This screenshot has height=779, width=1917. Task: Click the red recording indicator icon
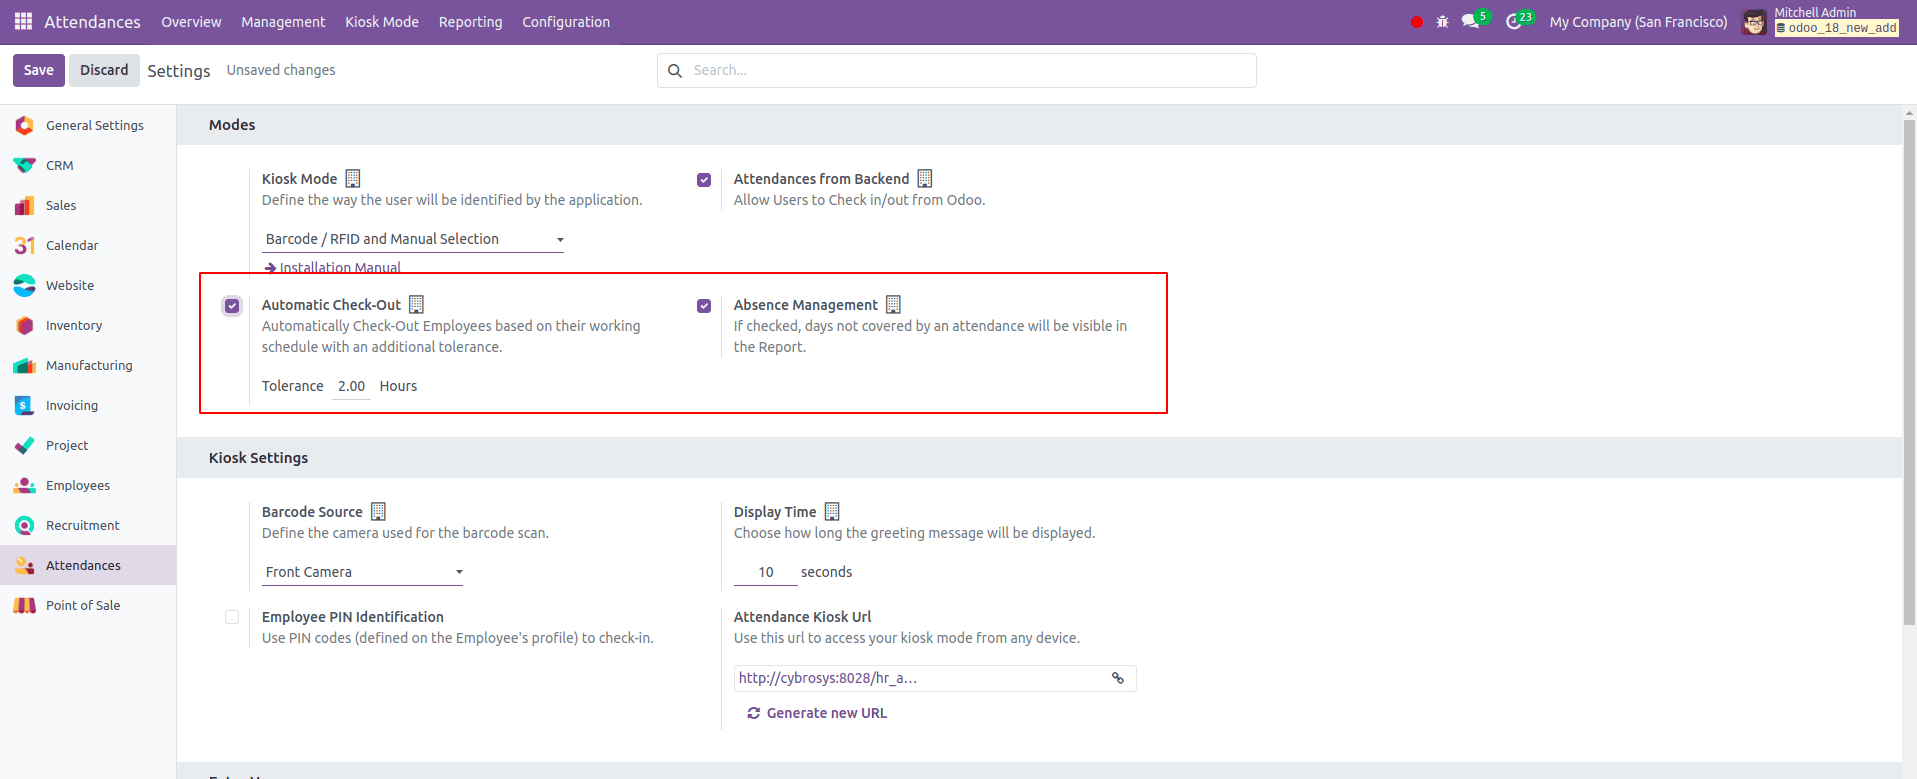coord(1416,22)
